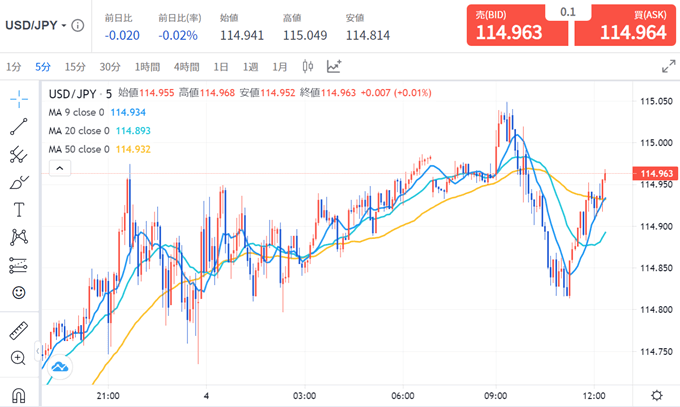Click the 売(BID) 114.963 sell button
Screen dimensions: 680x407
click(517, 25)
